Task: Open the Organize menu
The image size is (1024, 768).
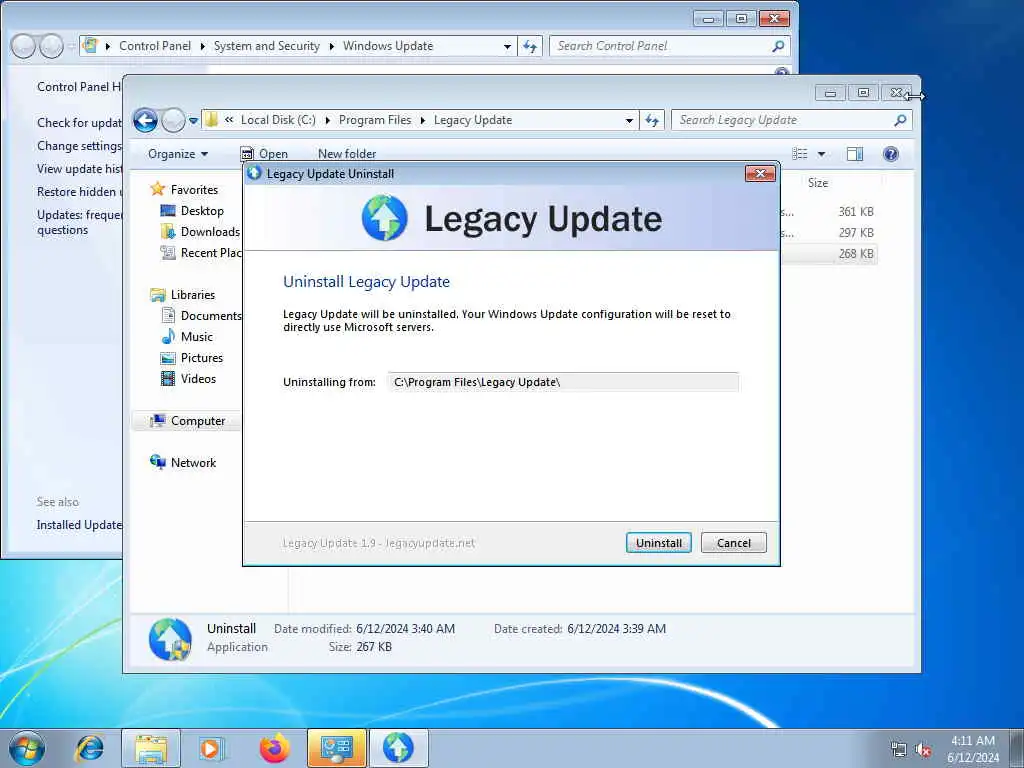Action: tap(178, 154)
